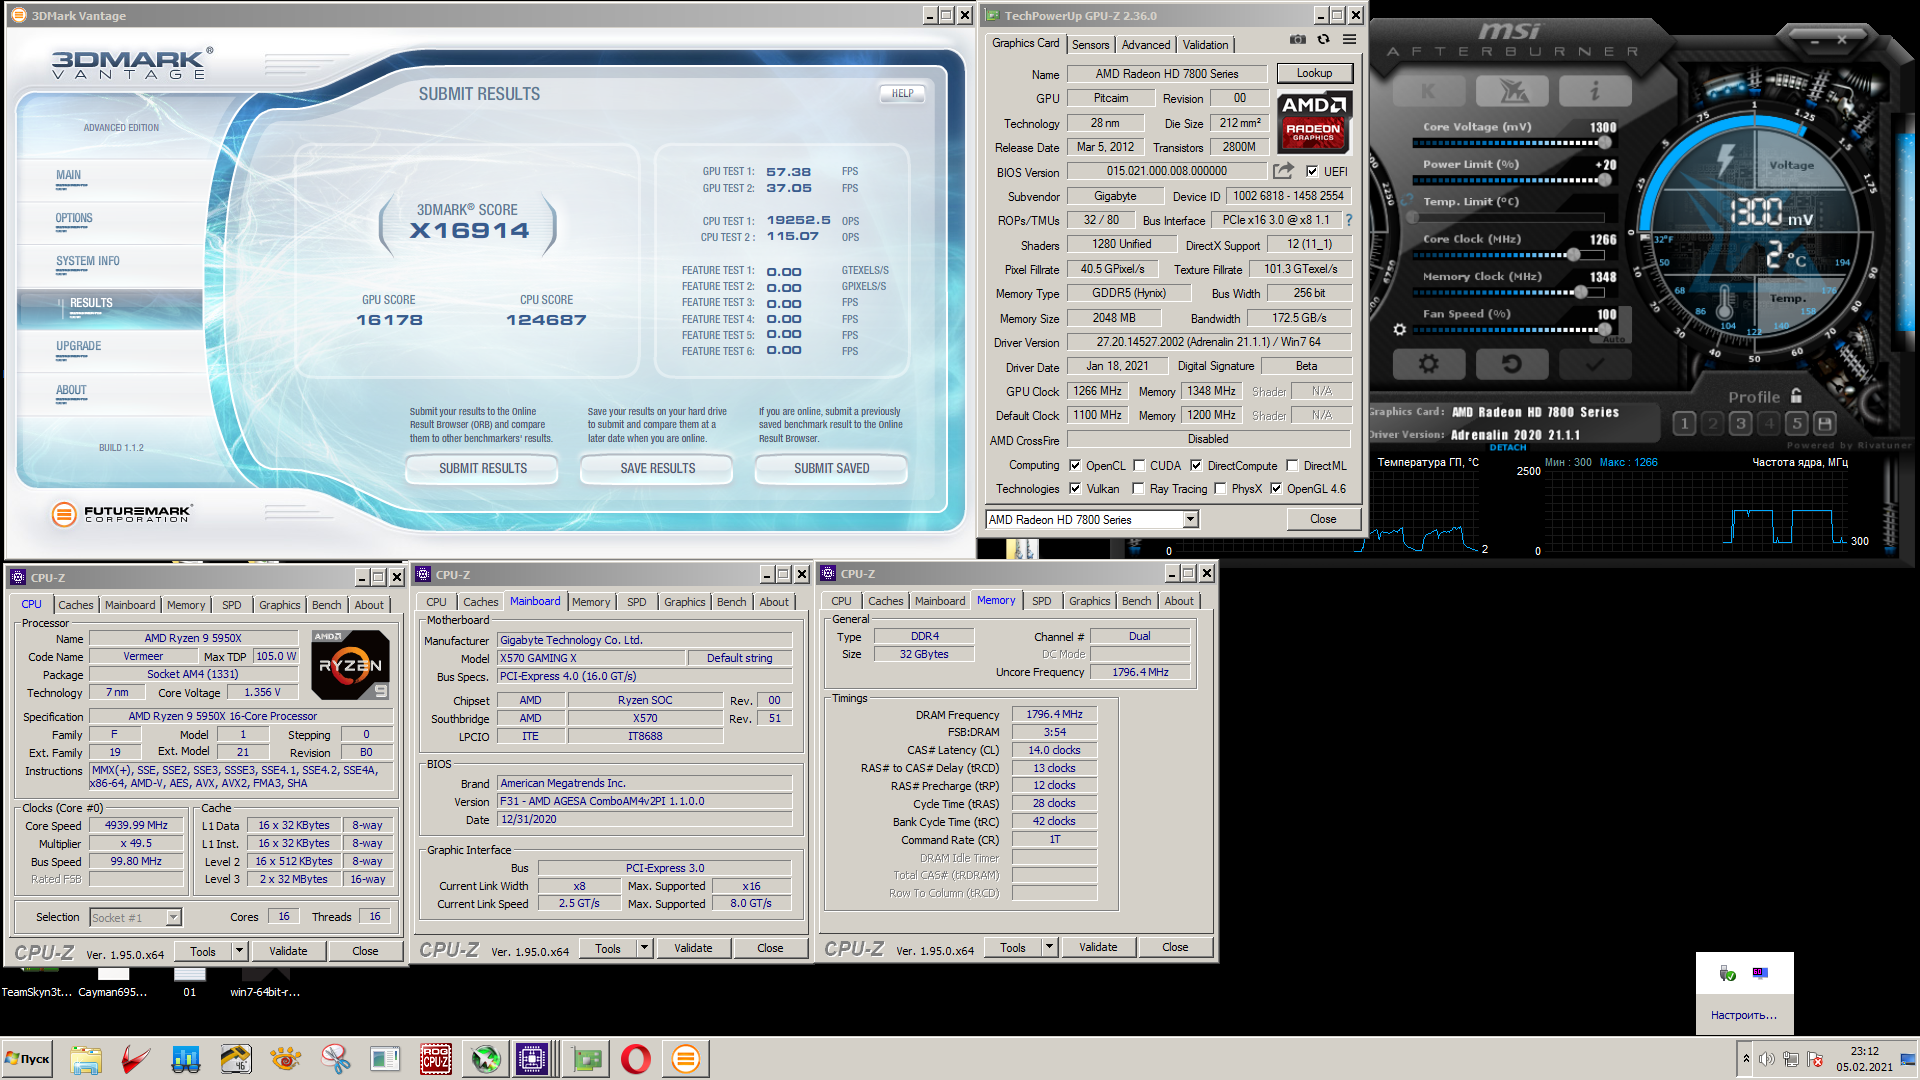Switch to GPU-Z Sensors tab
Viewport: 1920px width, 1080px height.
tap(1090, 44)
